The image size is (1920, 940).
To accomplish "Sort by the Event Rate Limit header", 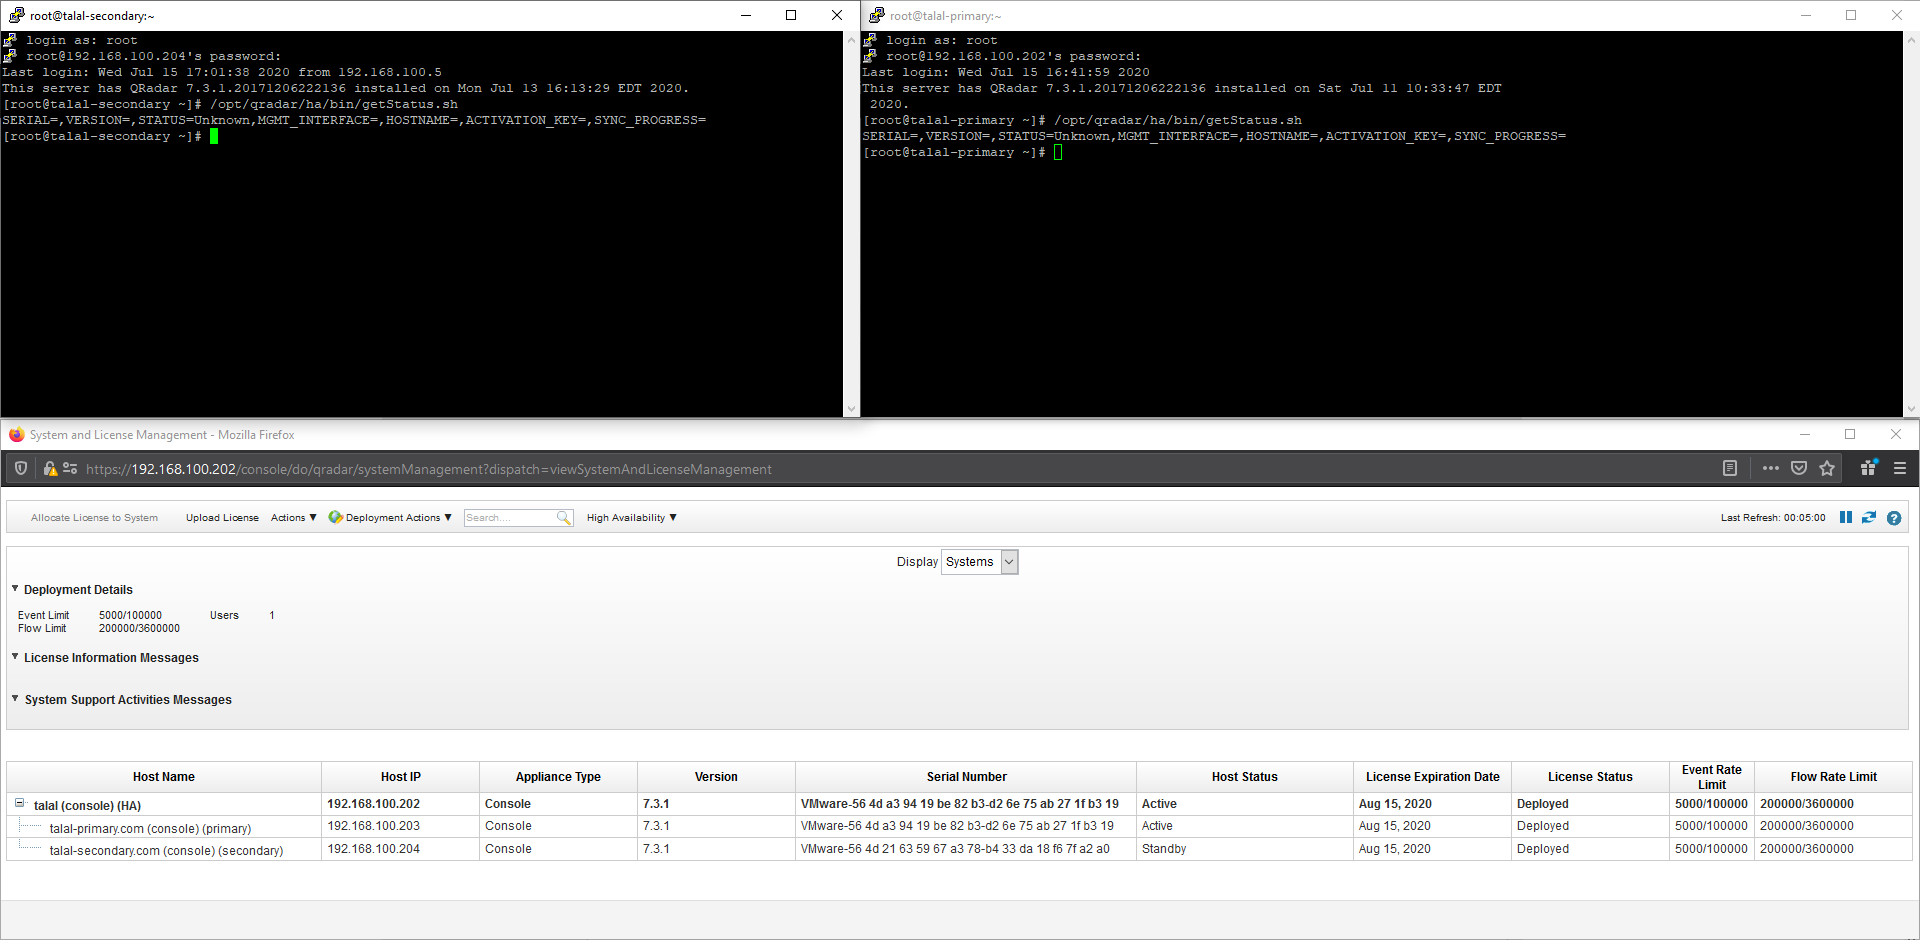I will (x=1712, y=777).
